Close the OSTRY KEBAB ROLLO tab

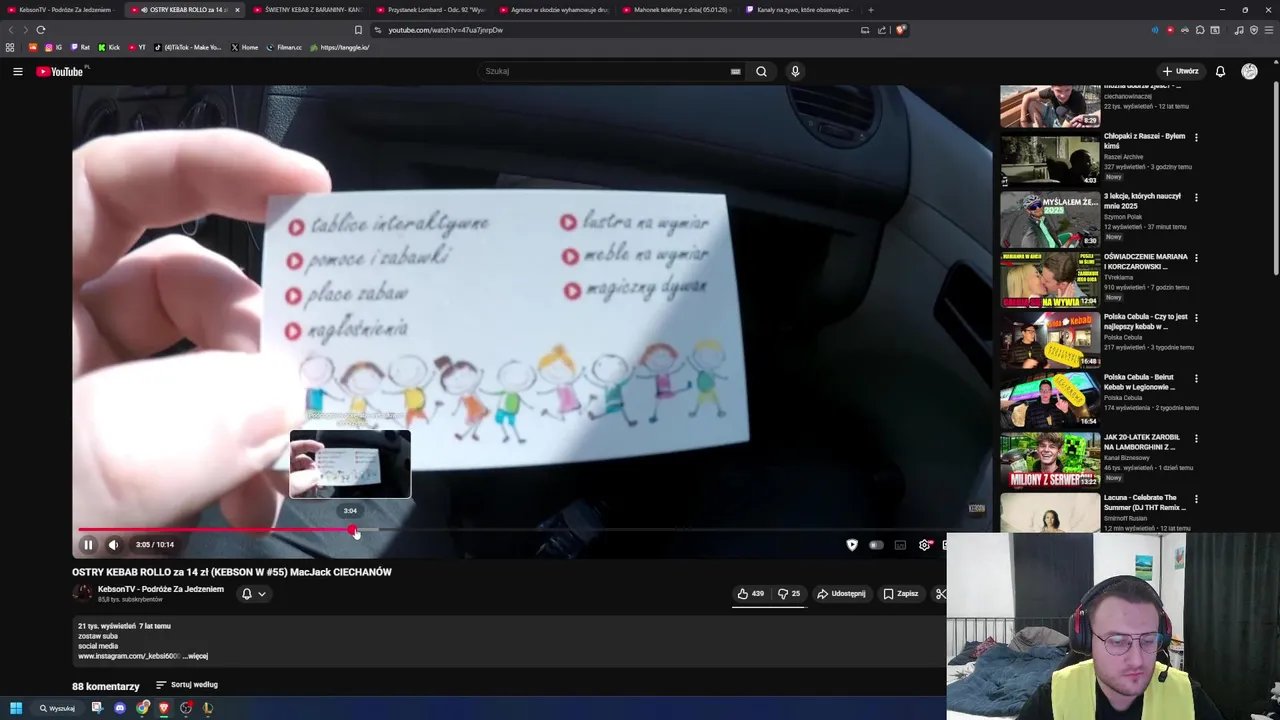coord(237,10)
